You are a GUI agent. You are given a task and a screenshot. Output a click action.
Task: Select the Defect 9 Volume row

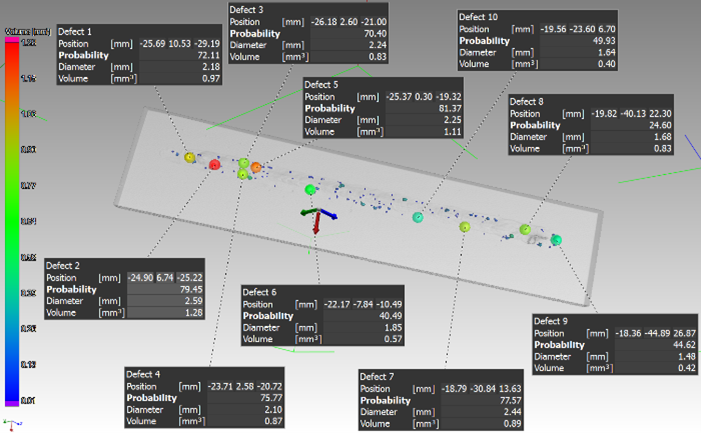pyautogui.click(x=614, y=366)
